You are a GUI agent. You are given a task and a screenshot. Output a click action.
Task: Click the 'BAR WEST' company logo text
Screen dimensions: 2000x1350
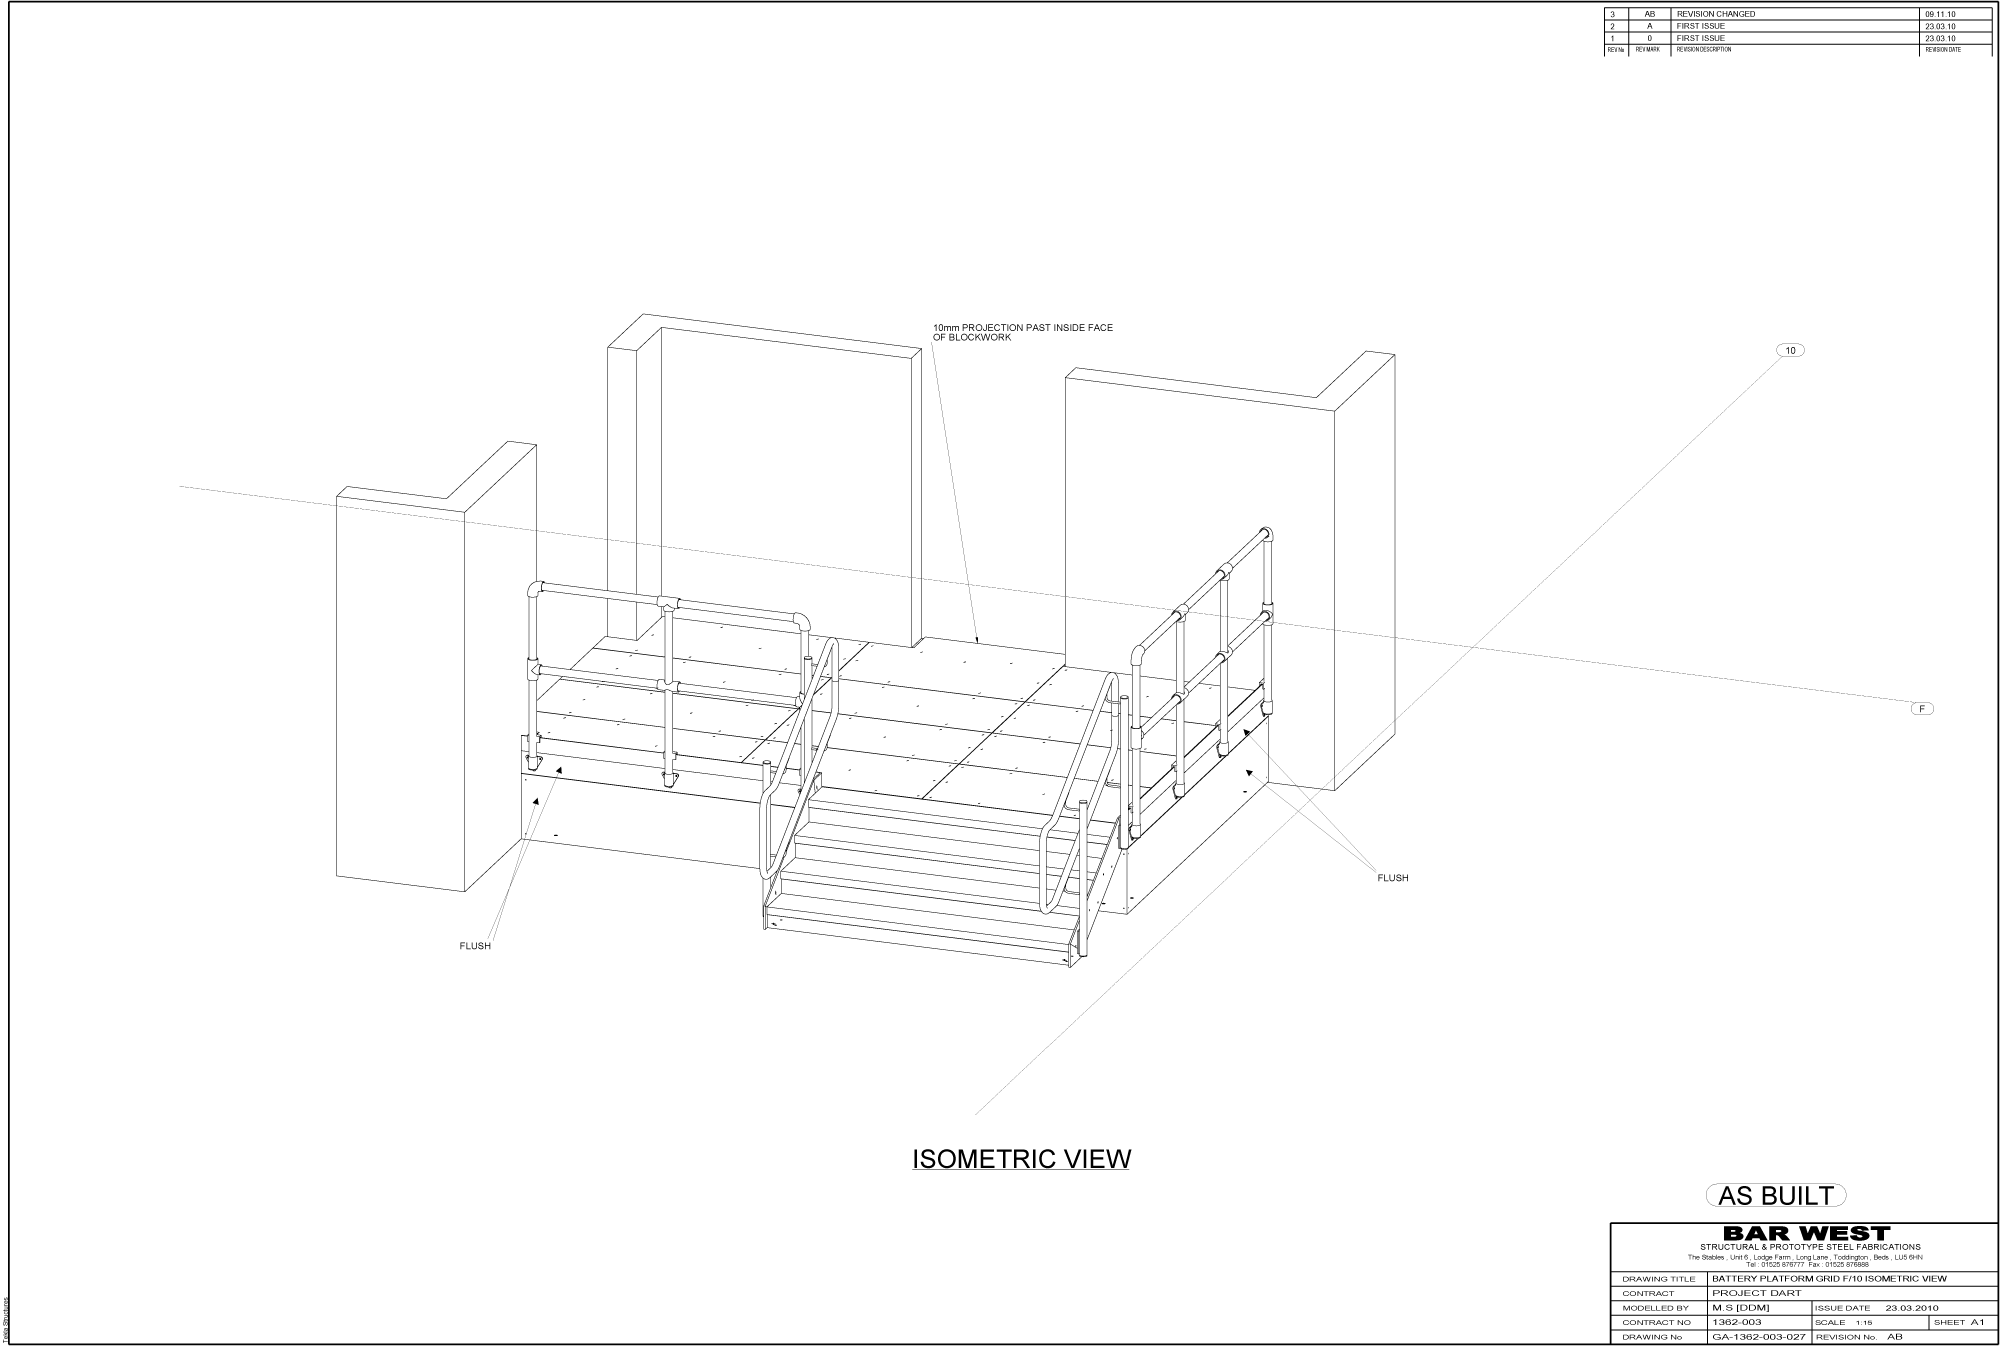click(1807, 1233)
